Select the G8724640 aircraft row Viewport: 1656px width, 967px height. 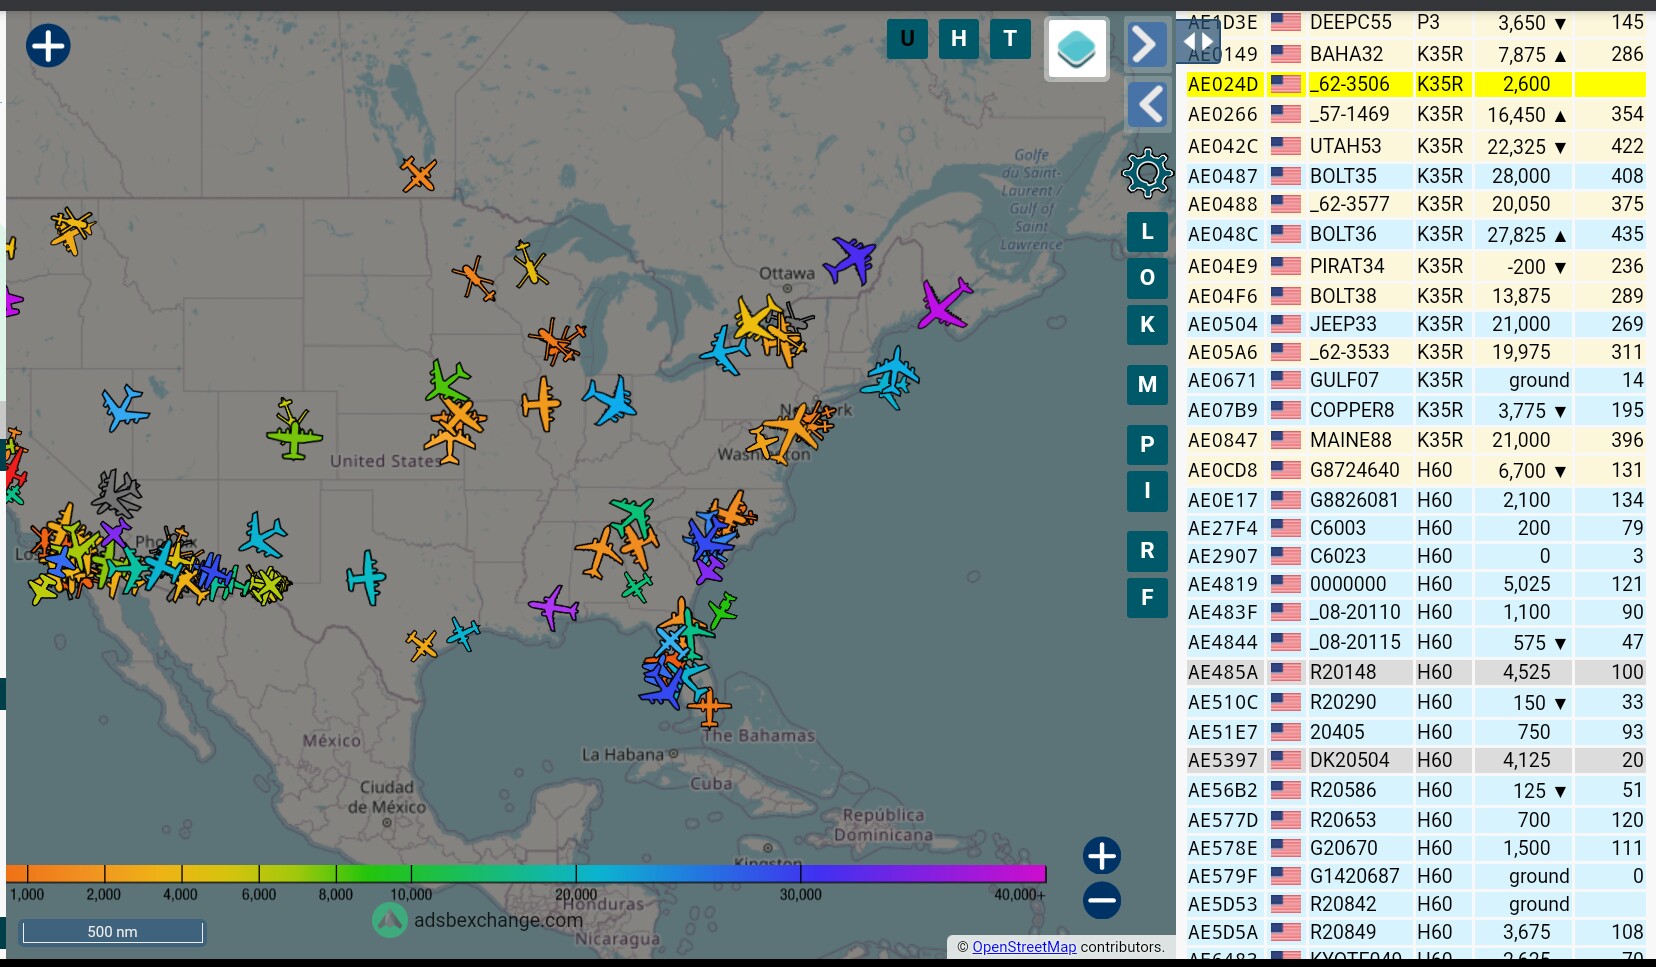(x=1416, y=470)
